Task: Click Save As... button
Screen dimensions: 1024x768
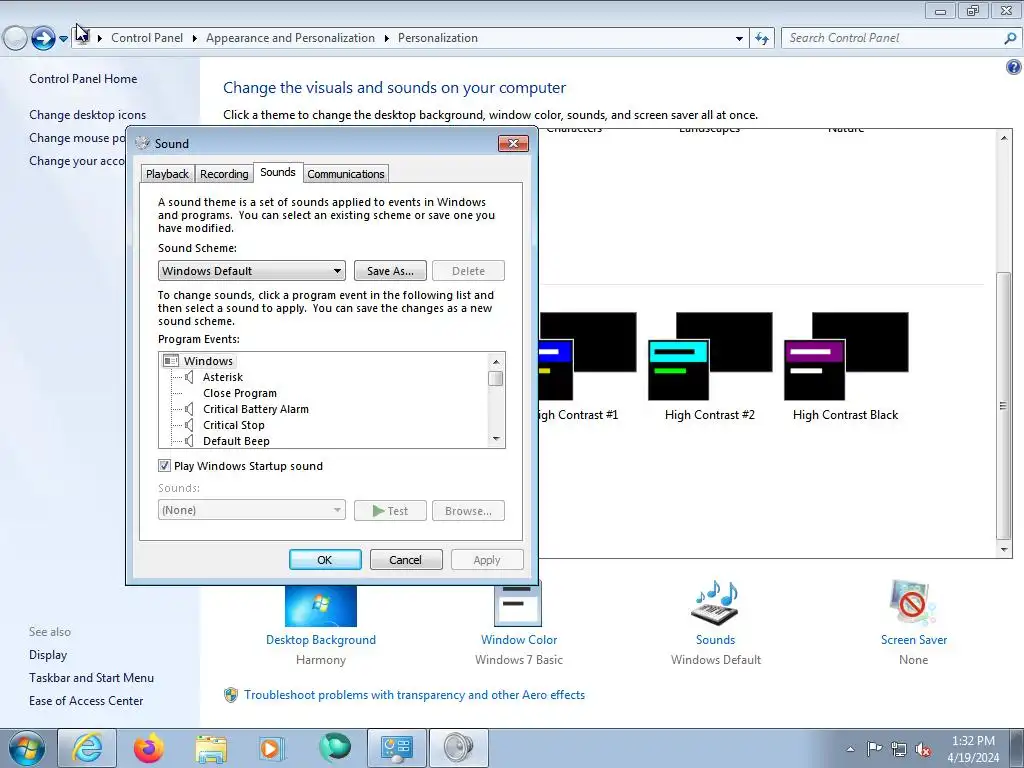Action: pyautogui.click(x=390, y=270)
